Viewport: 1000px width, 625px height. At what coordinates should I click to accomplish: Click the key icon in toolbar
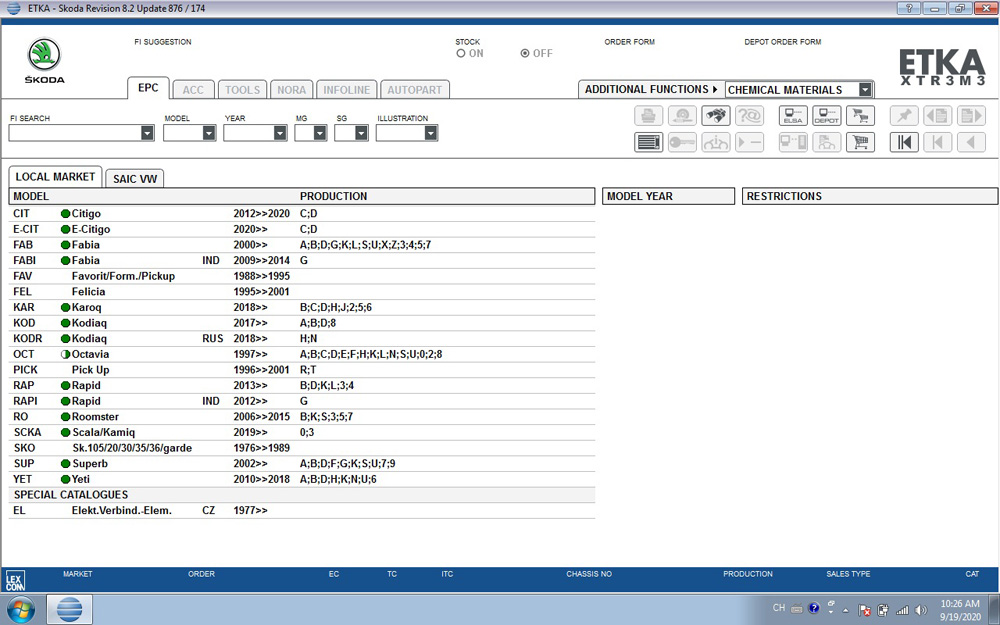click(682, 142)
